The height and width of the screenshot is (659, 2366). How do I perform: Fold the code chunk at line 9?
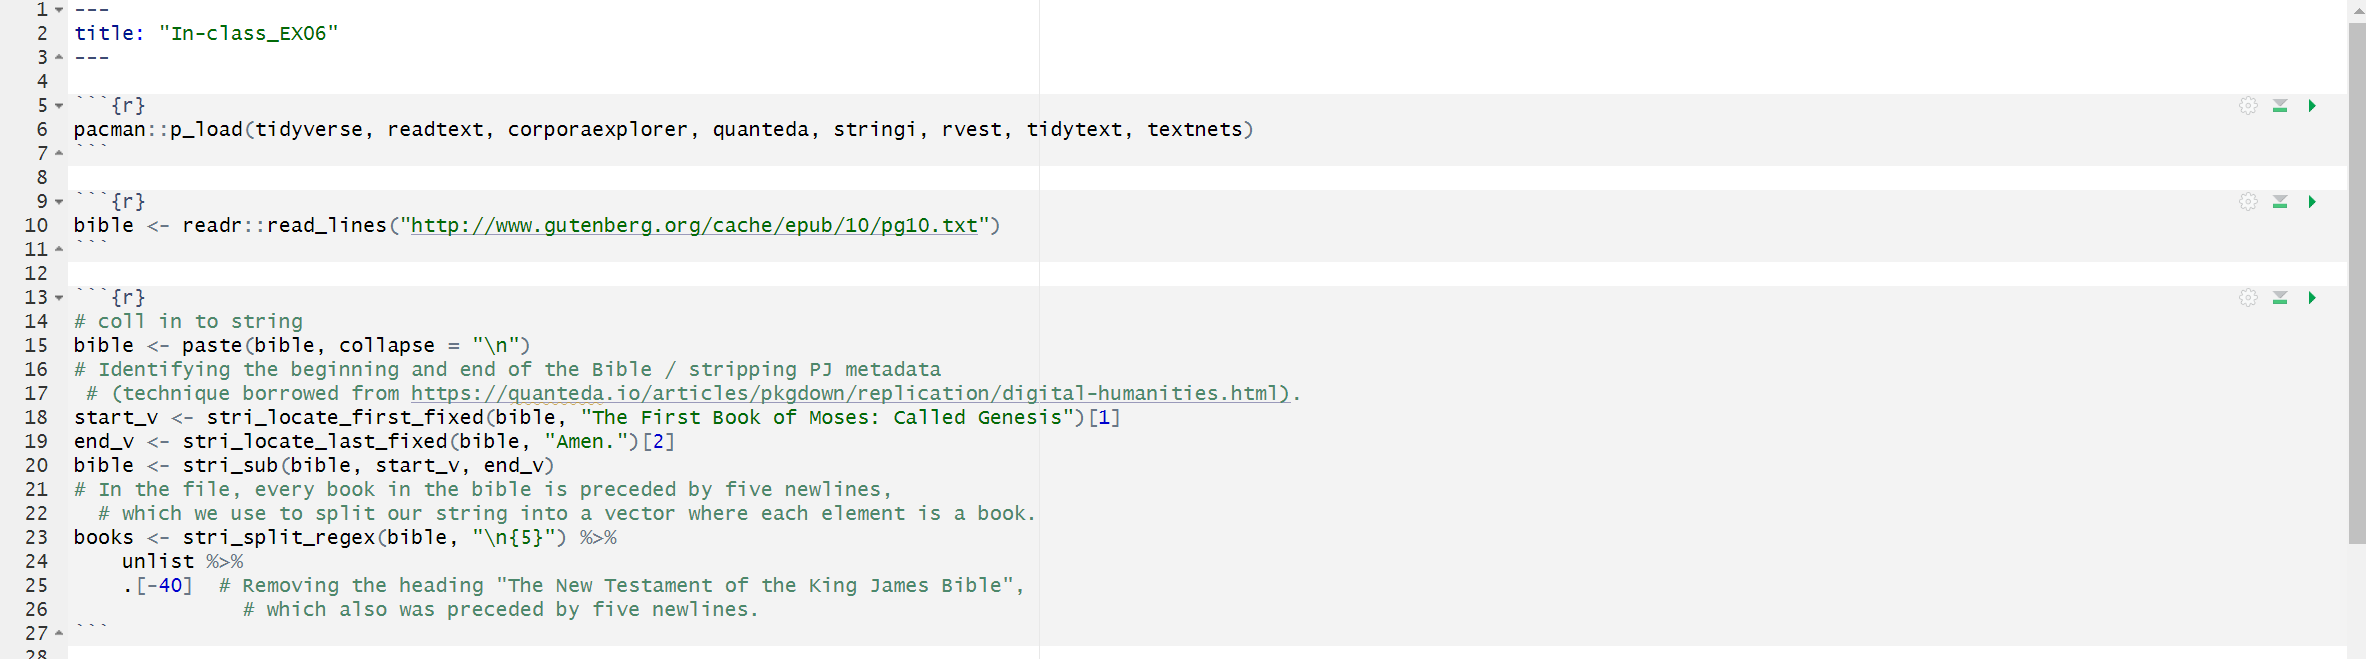point(59,202)
